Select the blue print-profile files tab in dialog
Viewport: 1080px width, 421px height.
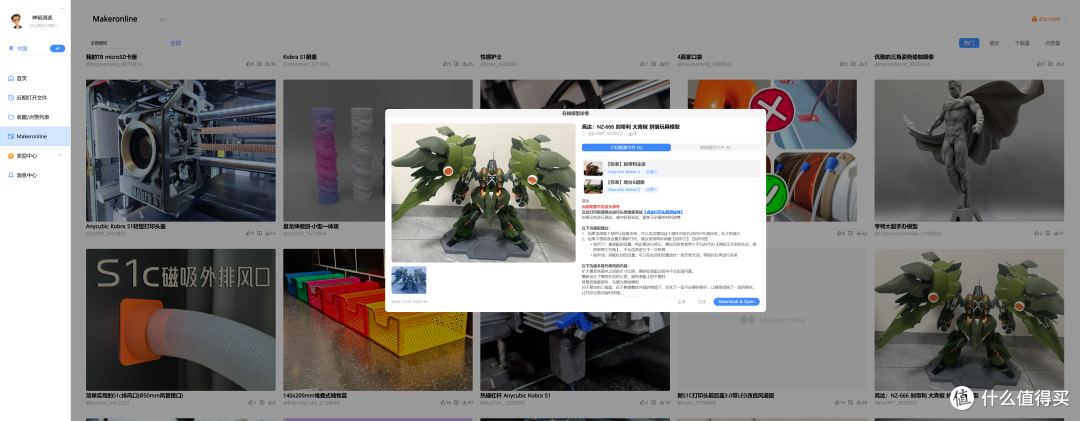point(625,147)
